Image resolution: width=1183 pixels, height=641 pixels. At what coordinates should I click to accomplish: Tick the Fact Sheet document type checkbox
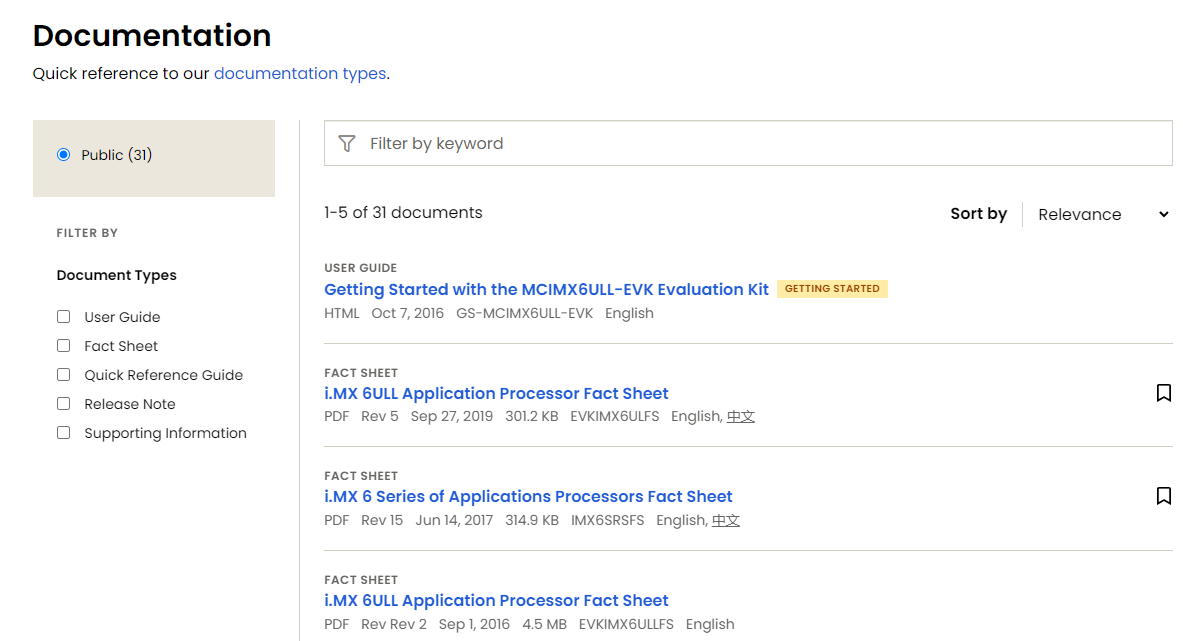click(x=63, y=345)
